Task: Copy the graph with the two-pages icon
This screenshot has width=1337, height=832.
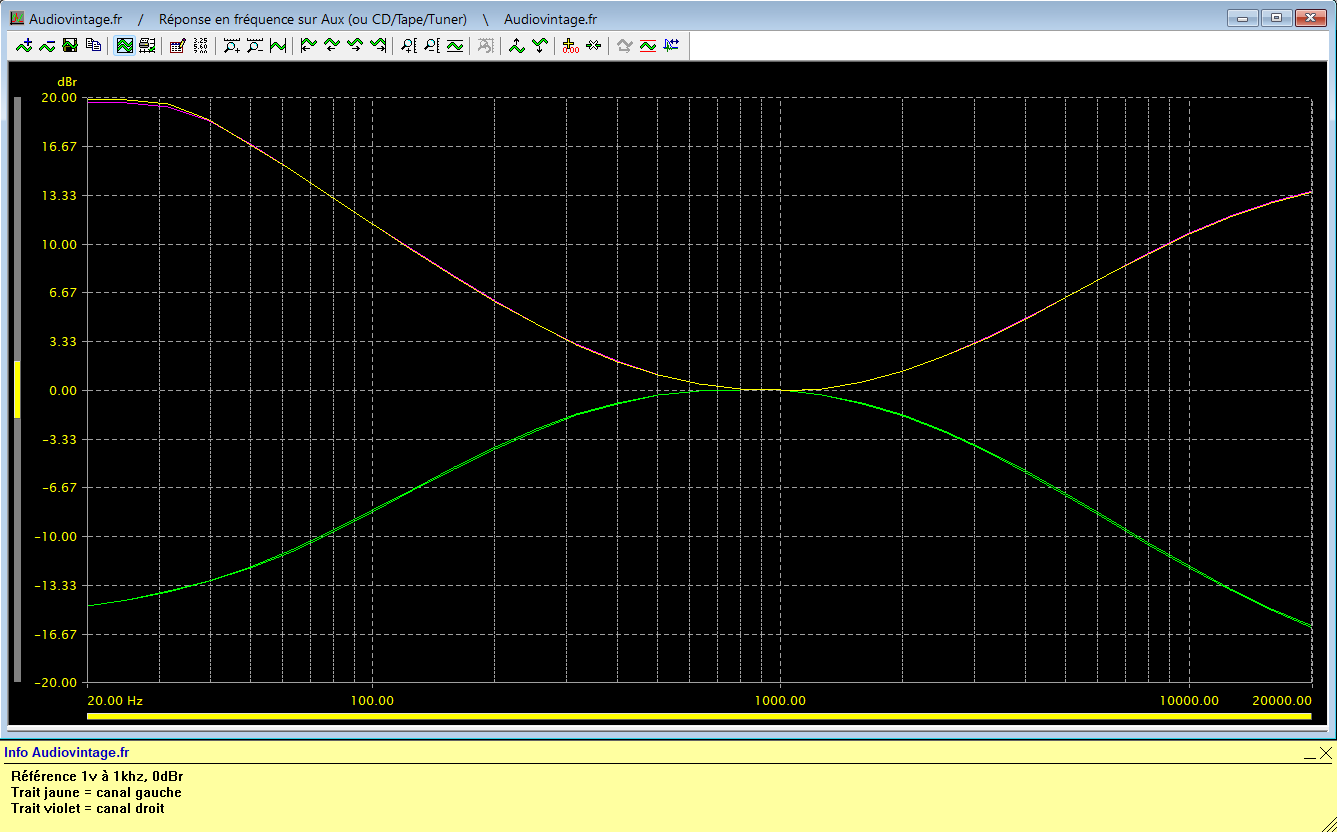Action: click(93, 45)
